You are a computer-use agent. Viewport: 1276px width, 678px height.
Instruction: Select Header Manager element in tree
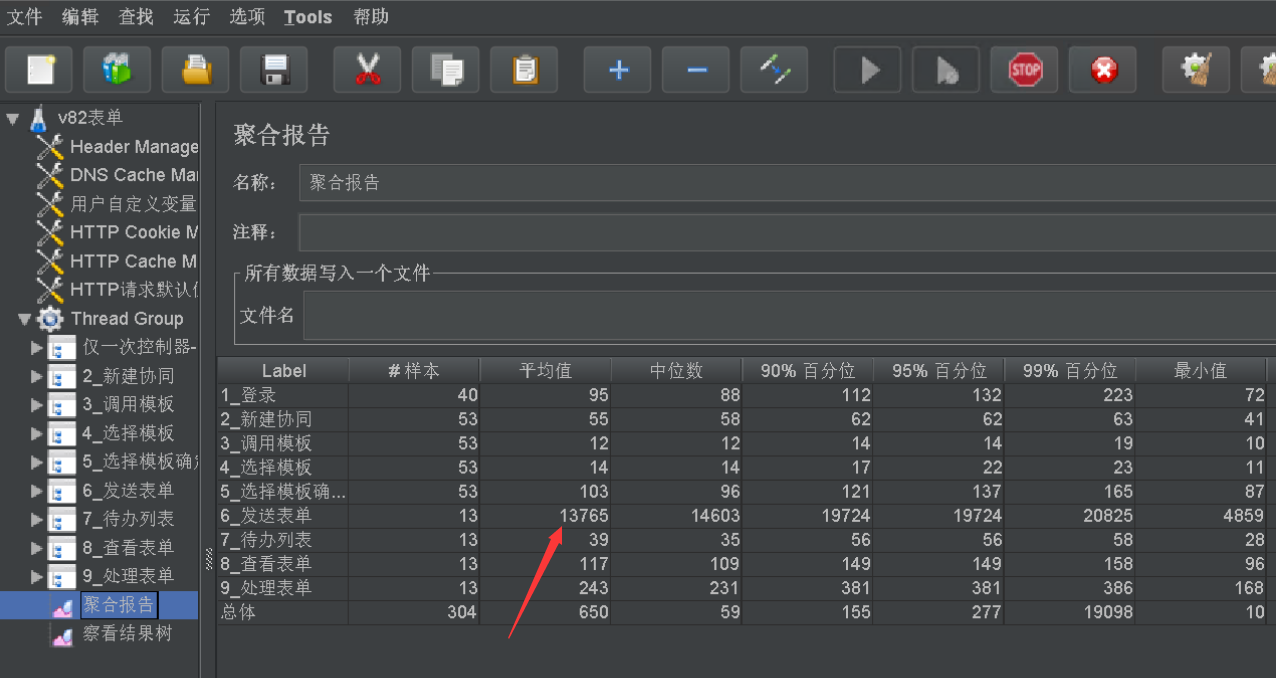pos(133,147)
